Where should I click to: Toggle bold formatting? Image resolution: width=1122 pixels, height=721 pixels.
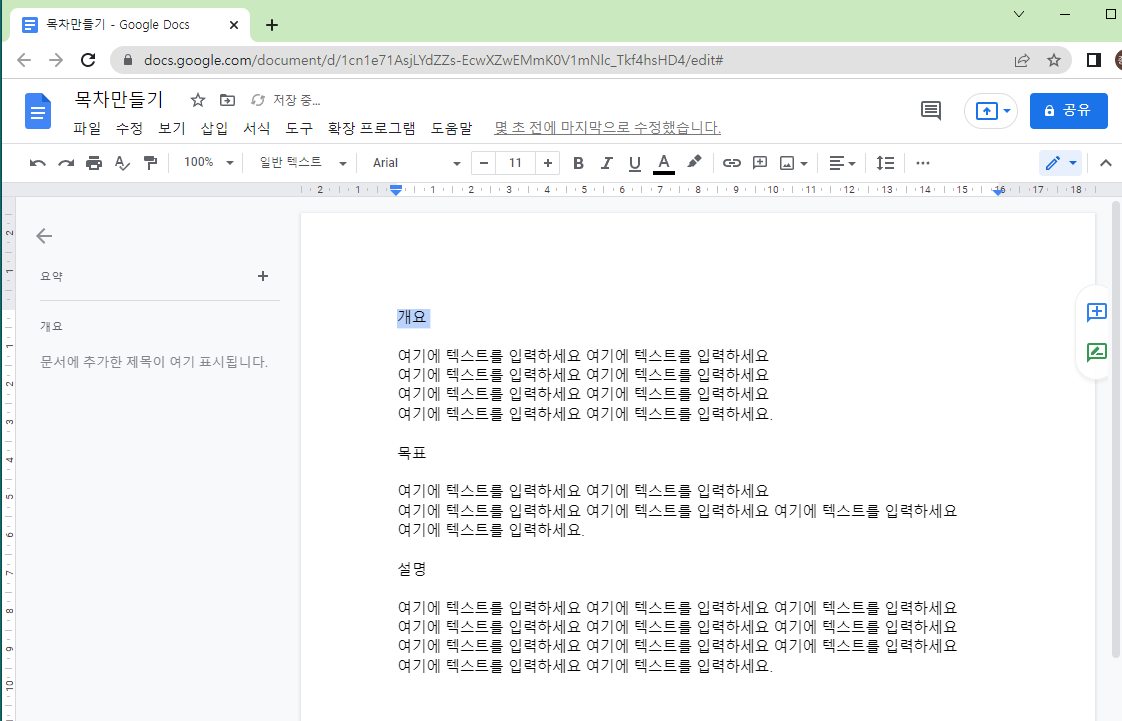[578, 162]
